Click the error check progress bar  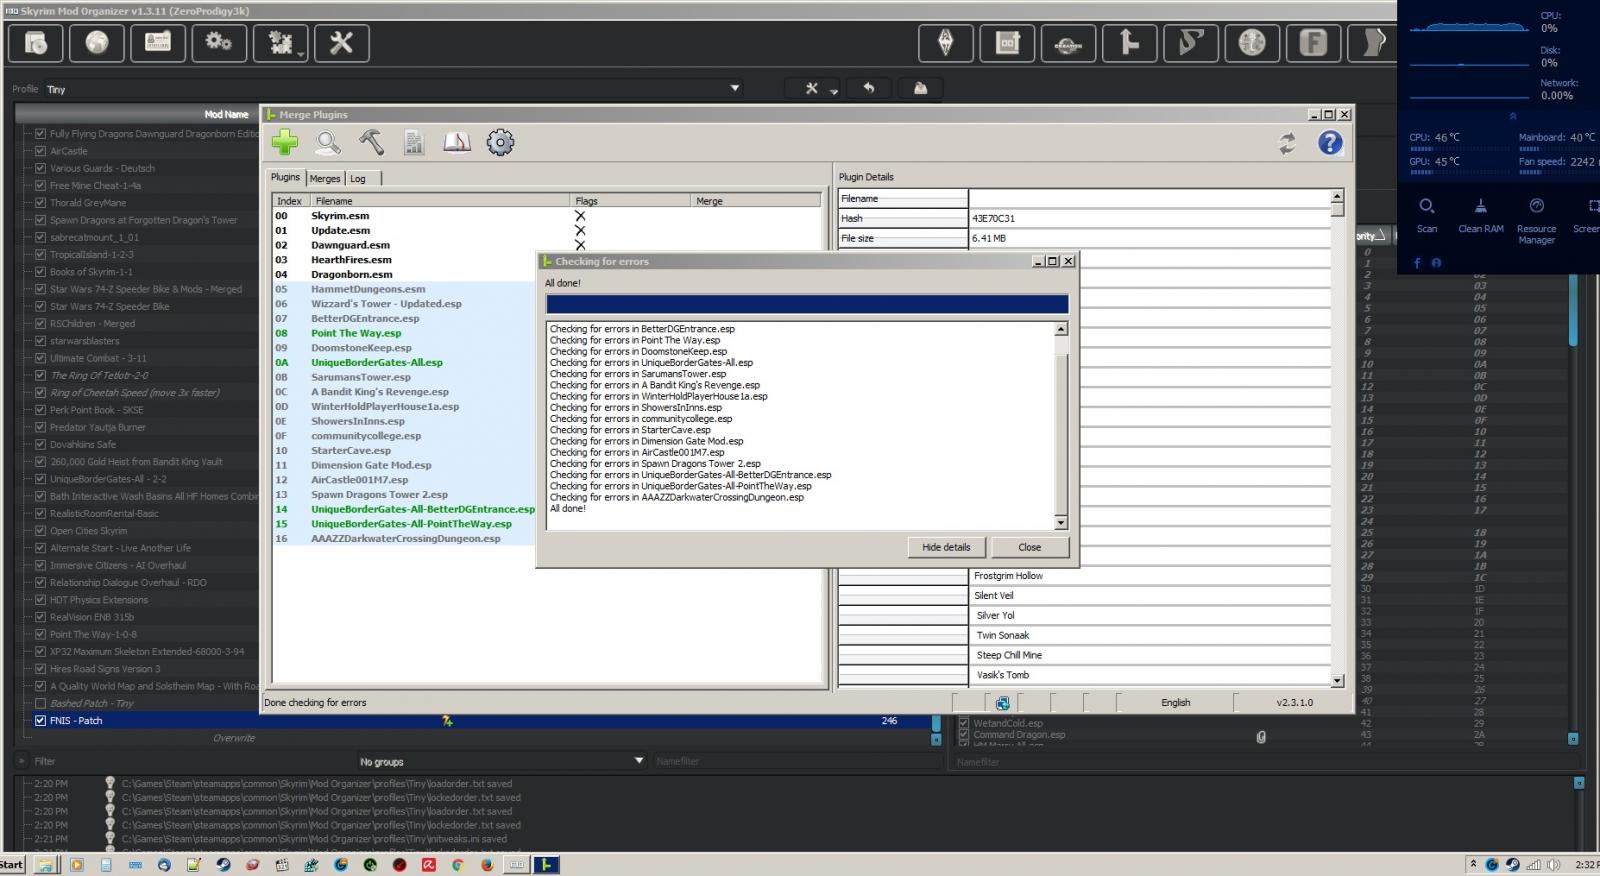coord(807,304)
